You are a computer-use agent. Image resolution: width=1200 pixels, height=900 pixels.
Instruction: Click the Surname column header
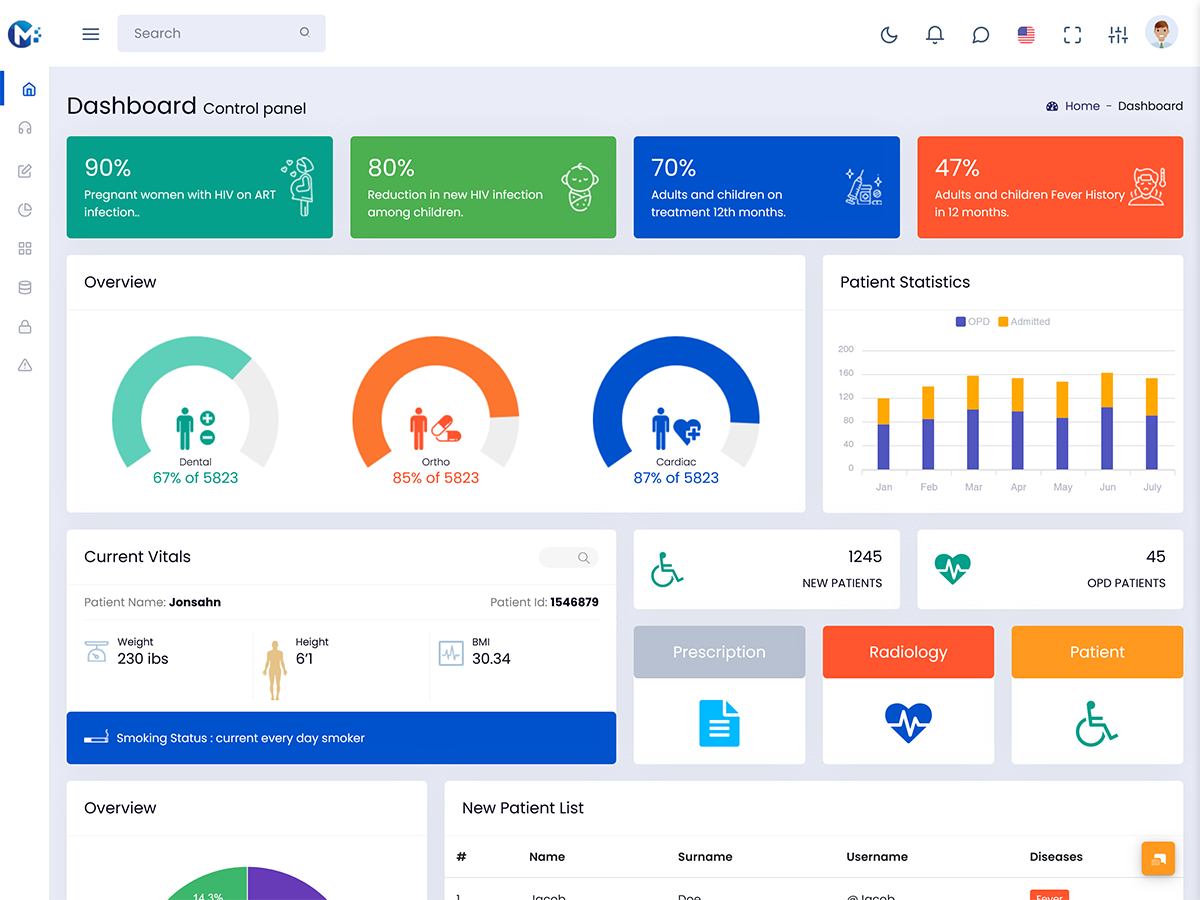click(705, 857)
